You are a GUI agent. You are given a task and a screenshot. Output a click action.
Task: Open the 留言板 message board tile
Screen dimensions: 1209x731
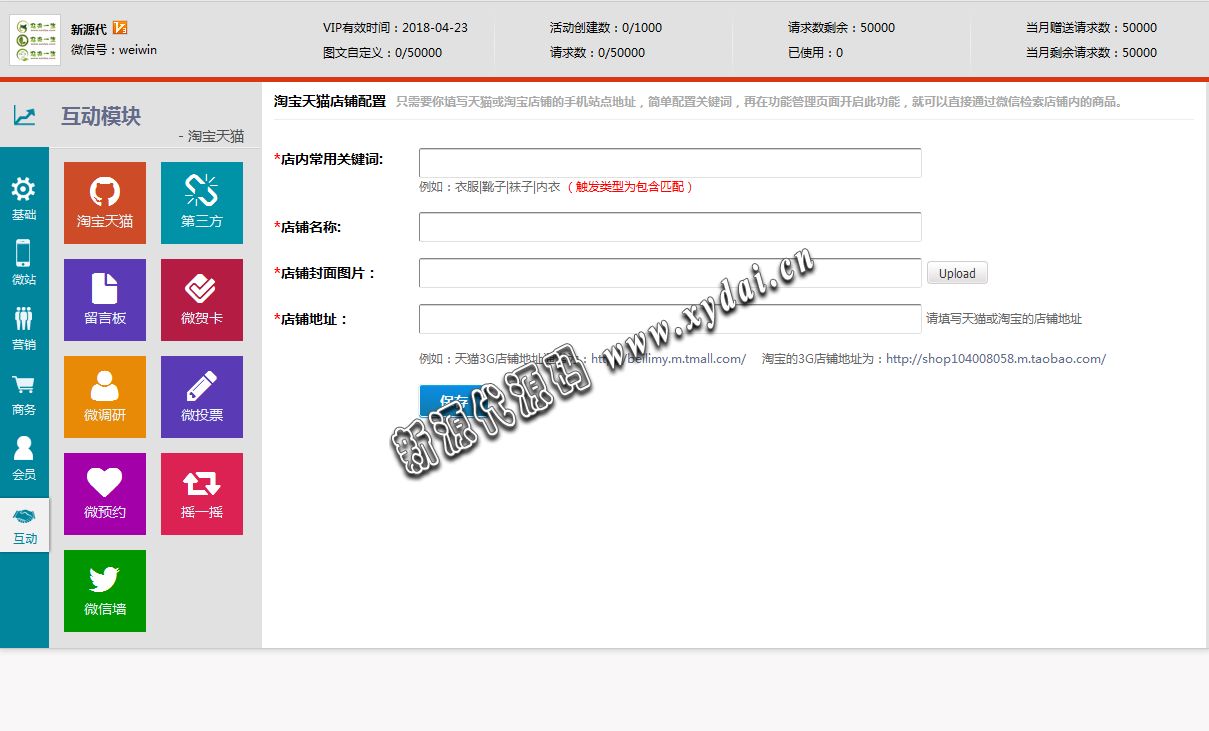[x=105, y=300]
